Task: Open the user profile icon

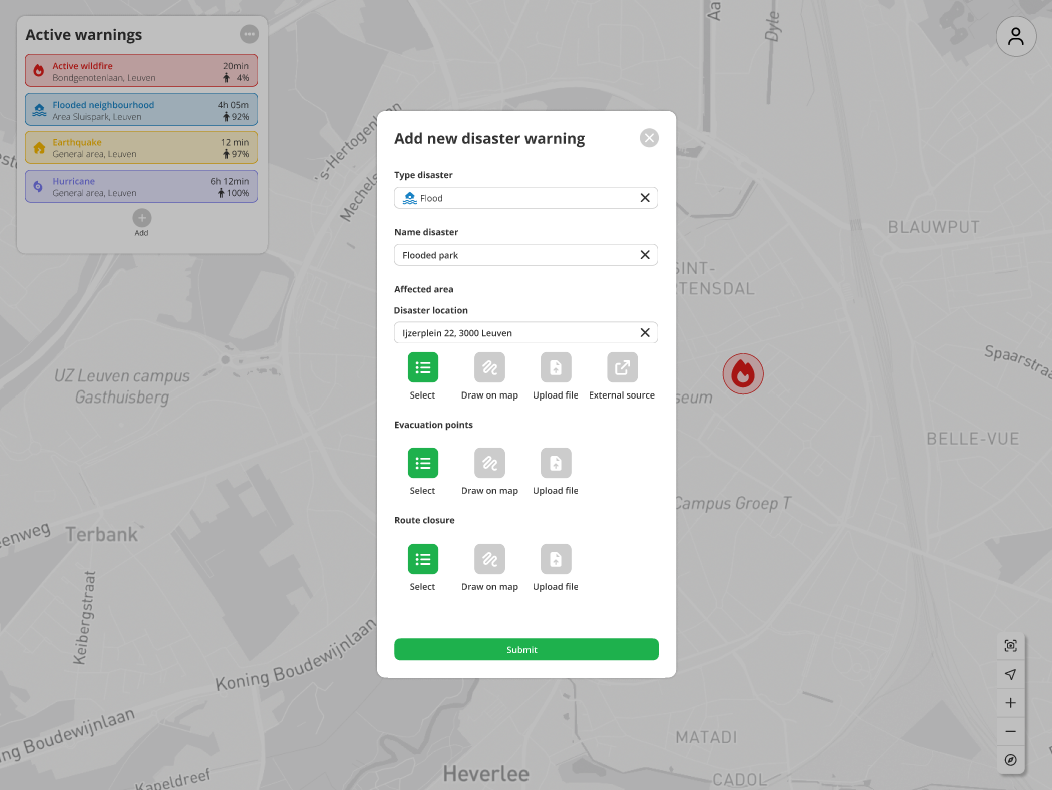Action: point(1016,36)
